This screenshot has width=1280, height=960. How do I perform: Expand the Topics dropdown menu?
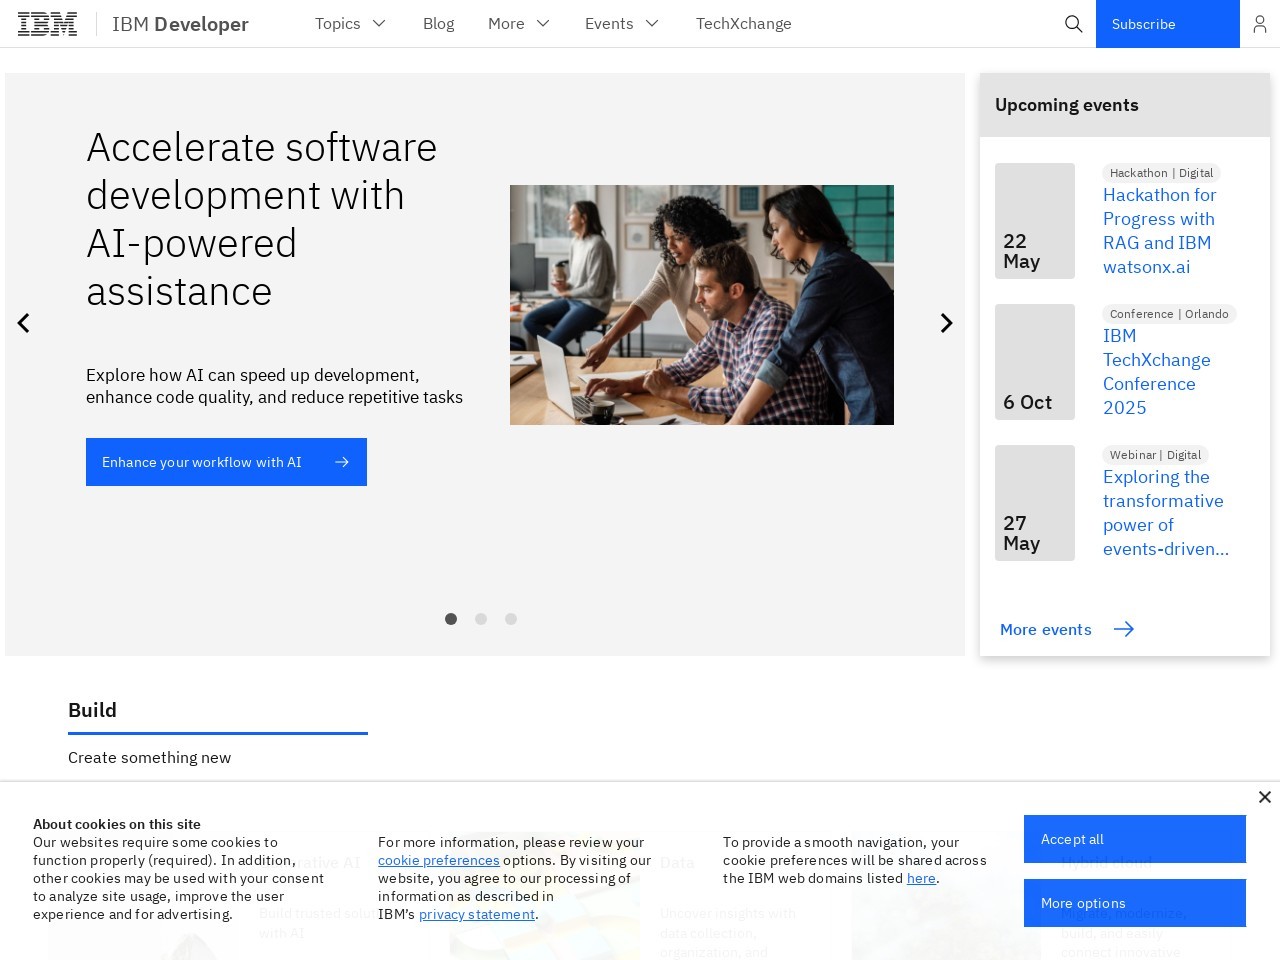350,24
